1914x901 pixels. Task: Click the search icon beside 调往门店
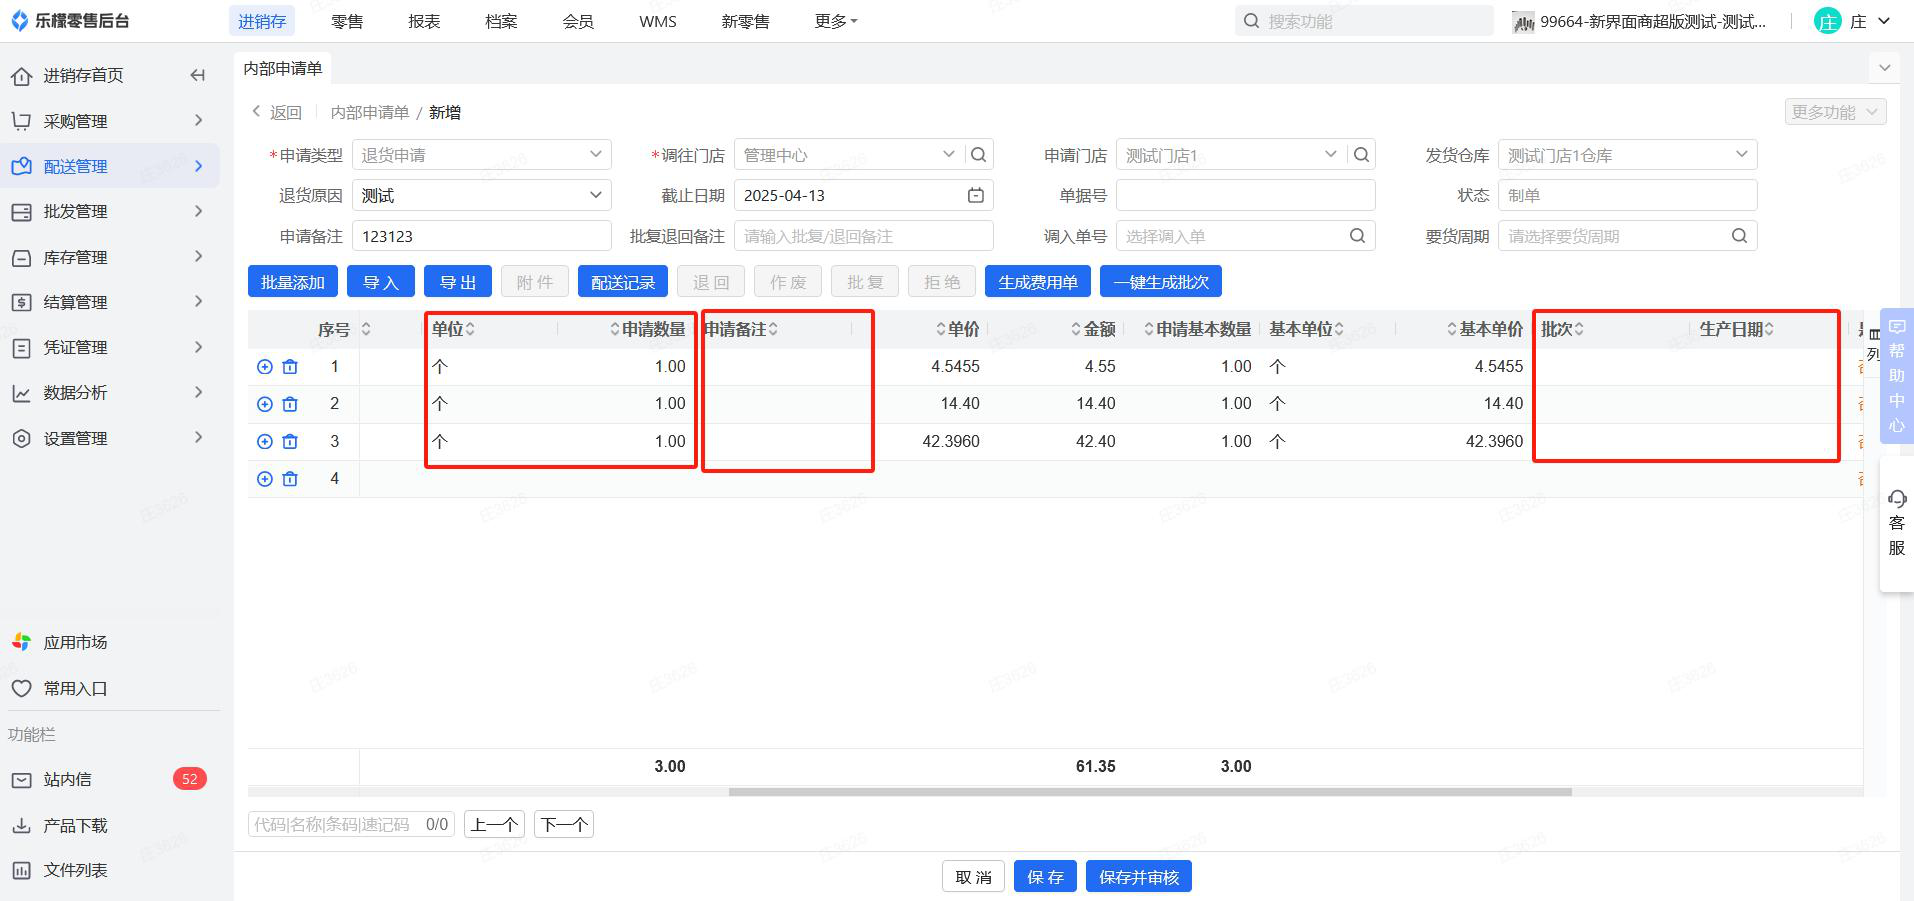coord(979,155)
